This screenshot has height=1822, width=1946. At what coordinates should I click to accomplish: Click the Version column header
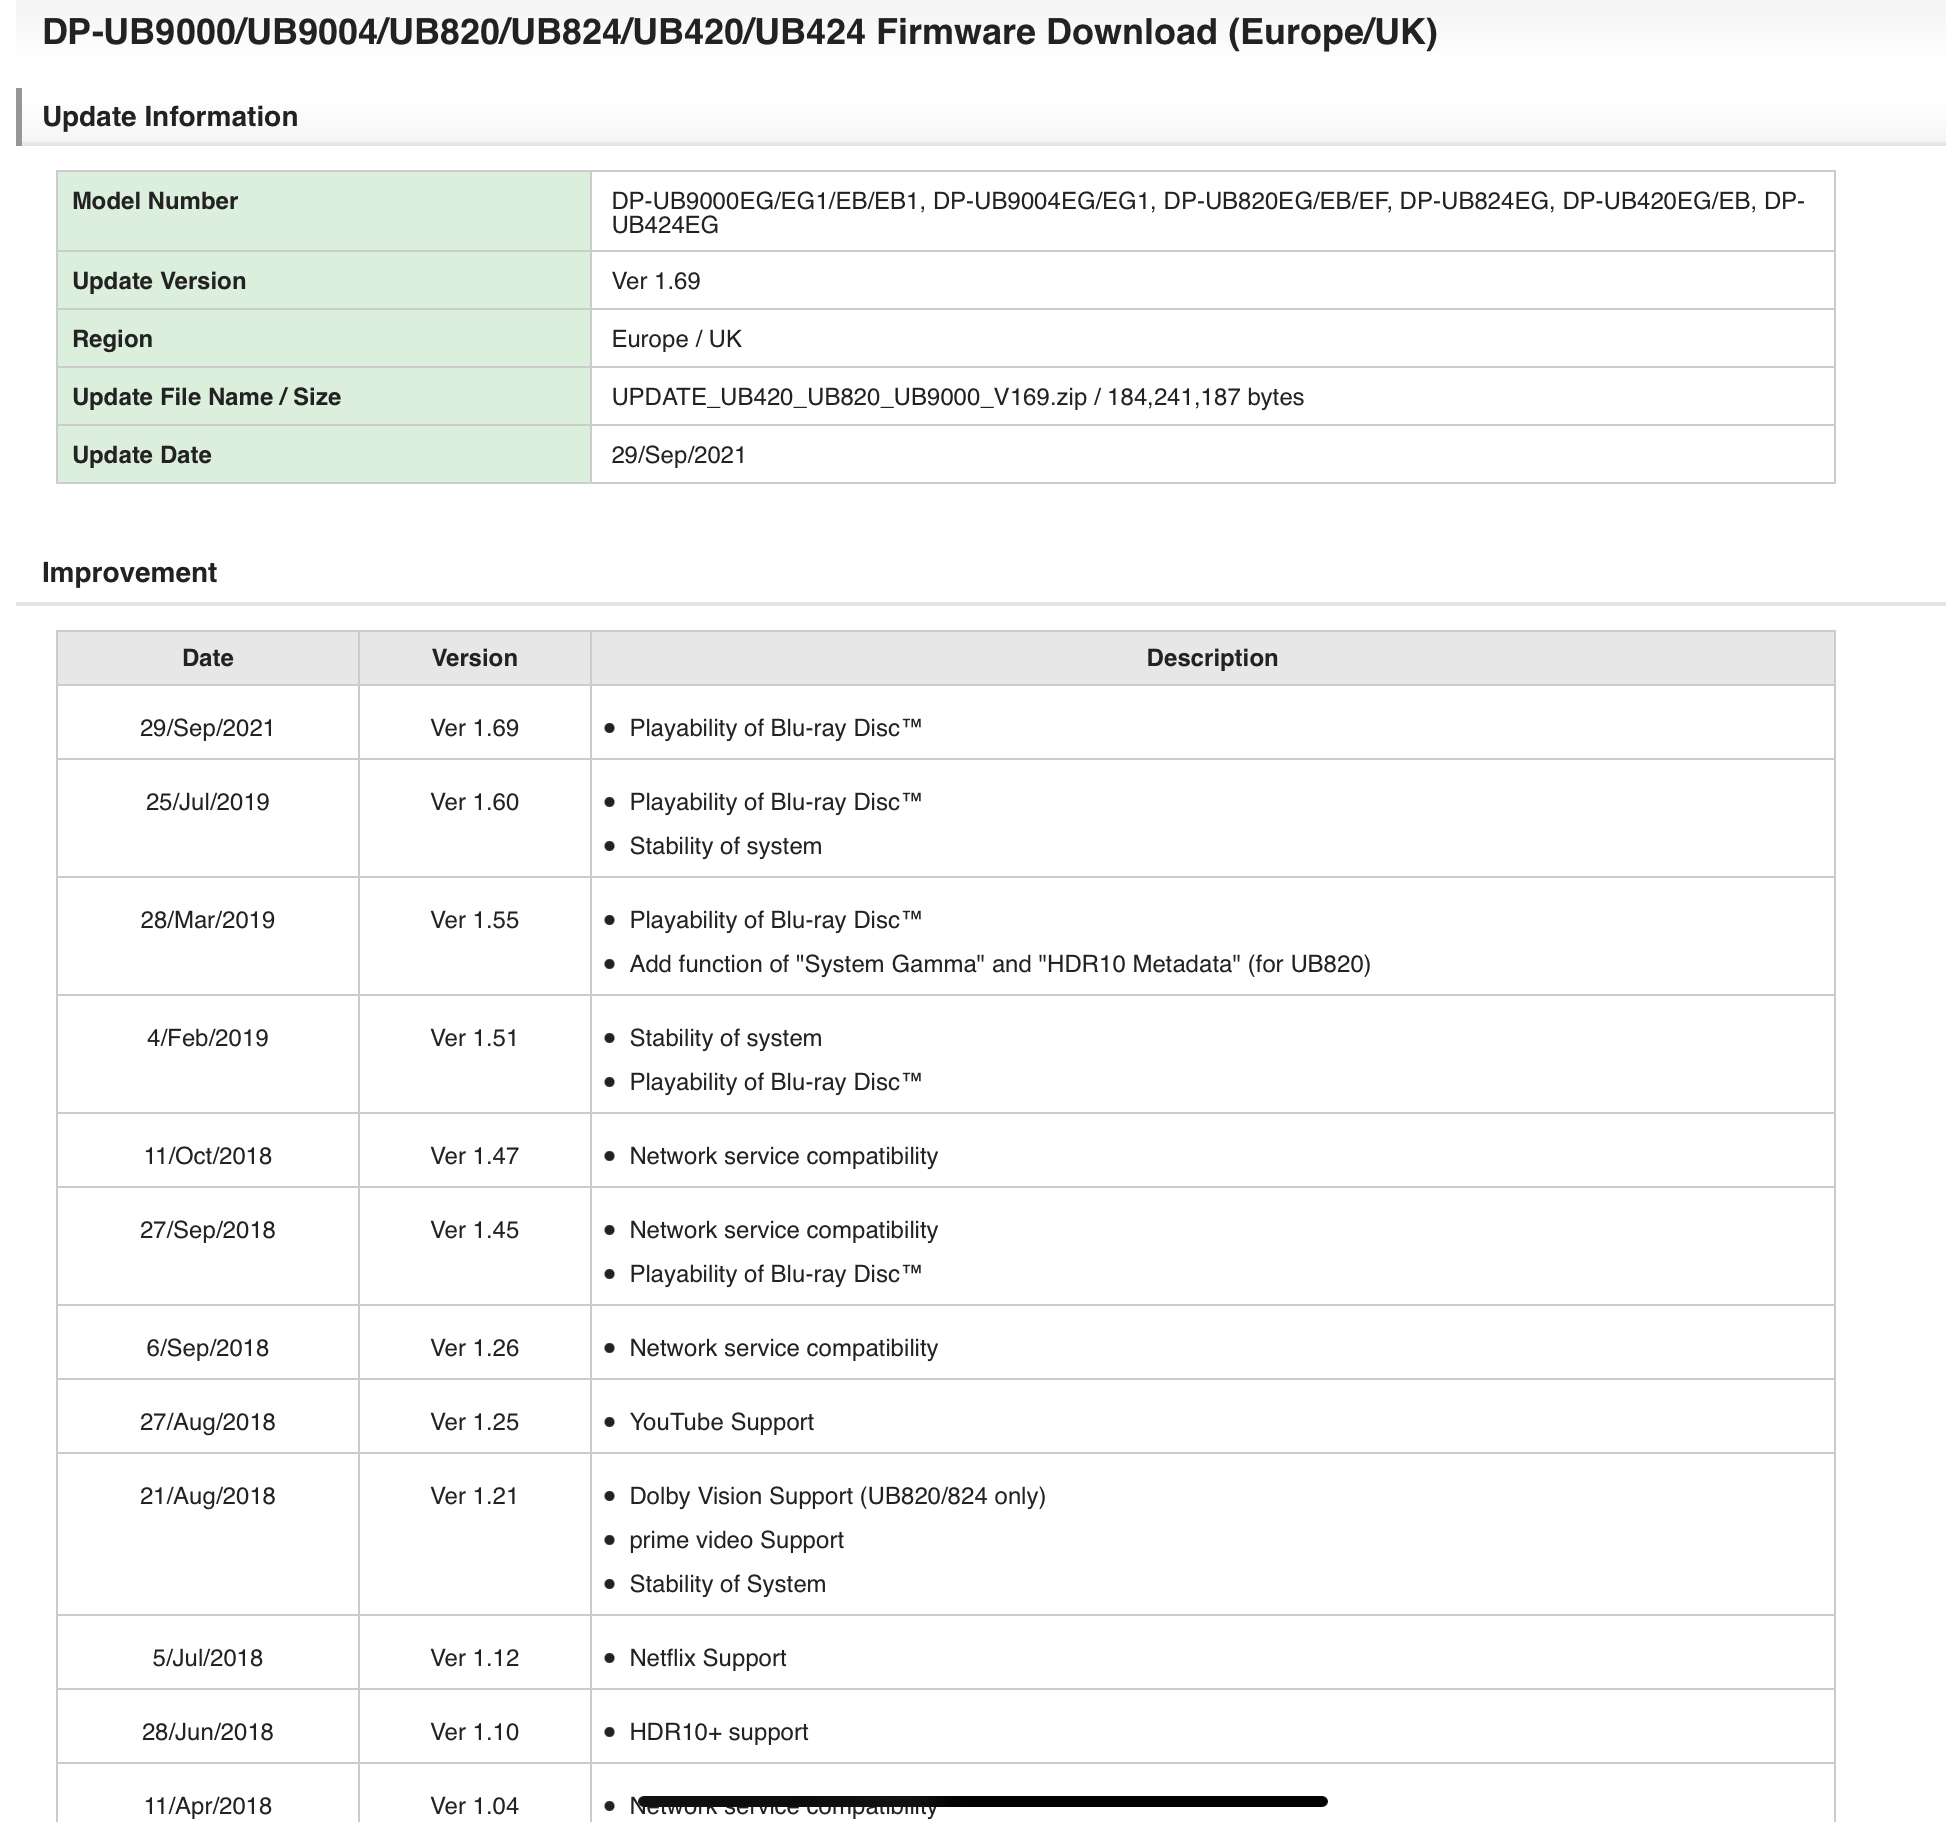click(x=474, y=658)
